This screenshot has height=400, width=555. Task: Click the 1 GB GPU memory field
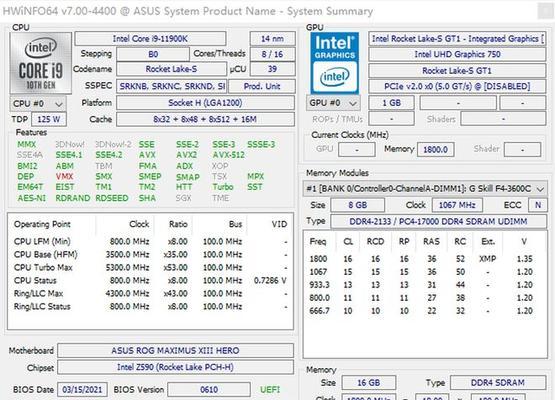click(391, 103)
